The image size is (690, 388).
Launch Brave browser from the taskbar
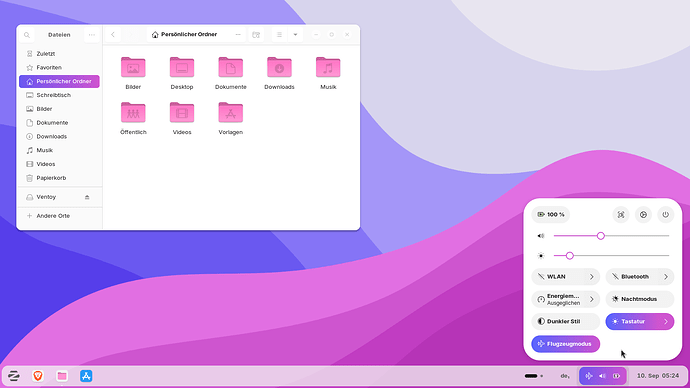(x=38, y=376)
